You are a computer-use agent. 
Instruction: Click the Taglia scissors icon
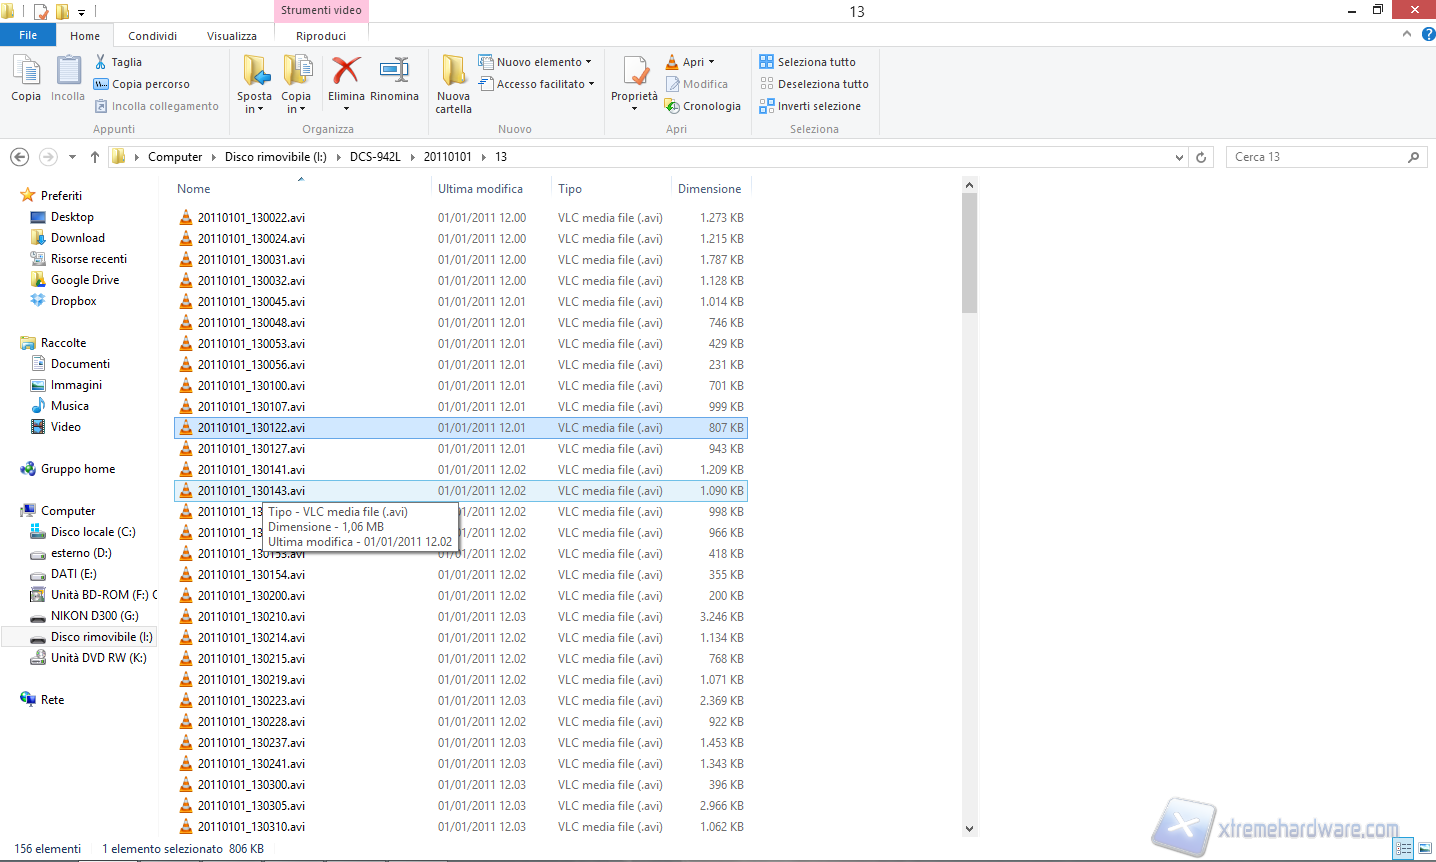click(101, 62)
